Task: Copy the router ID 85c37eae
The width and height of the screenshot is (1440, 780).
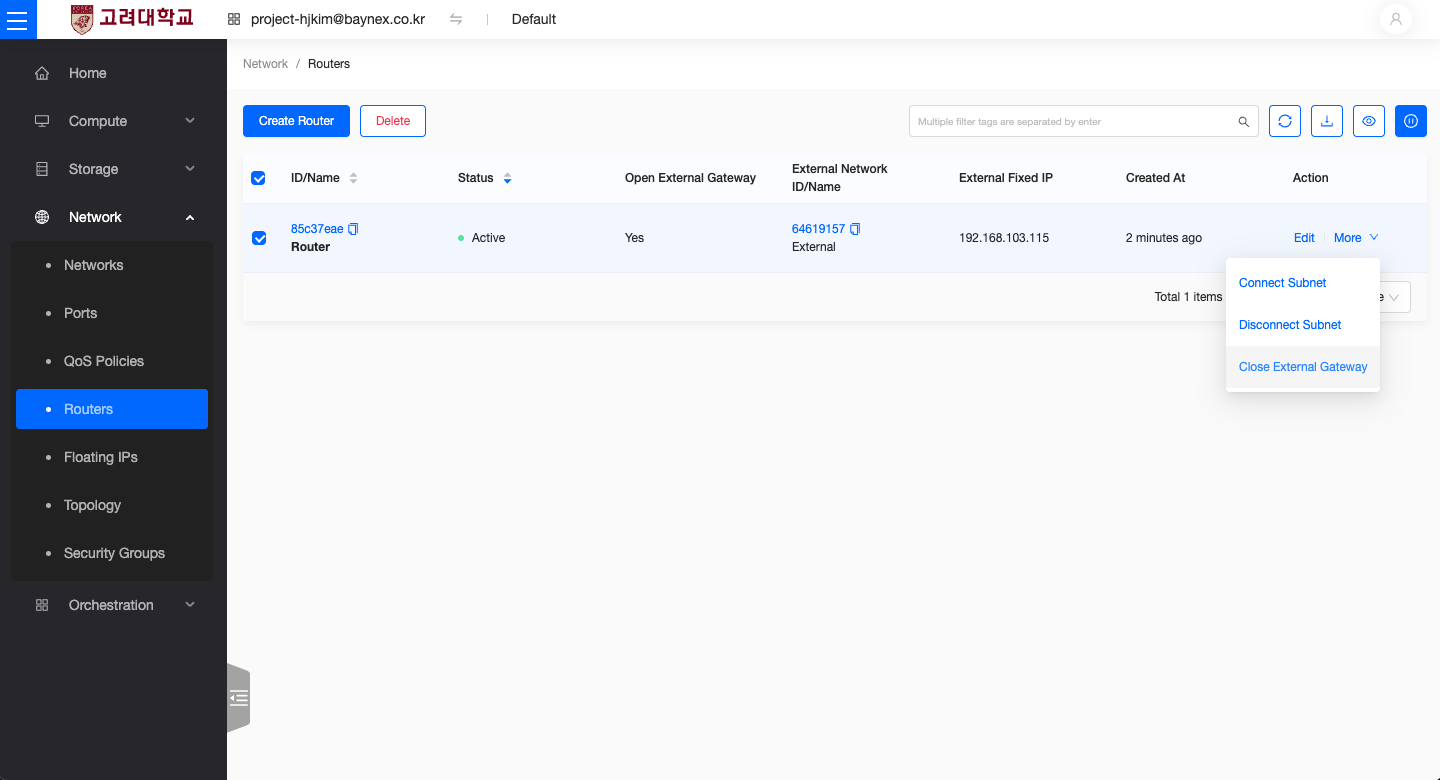Action: (353, 229)
